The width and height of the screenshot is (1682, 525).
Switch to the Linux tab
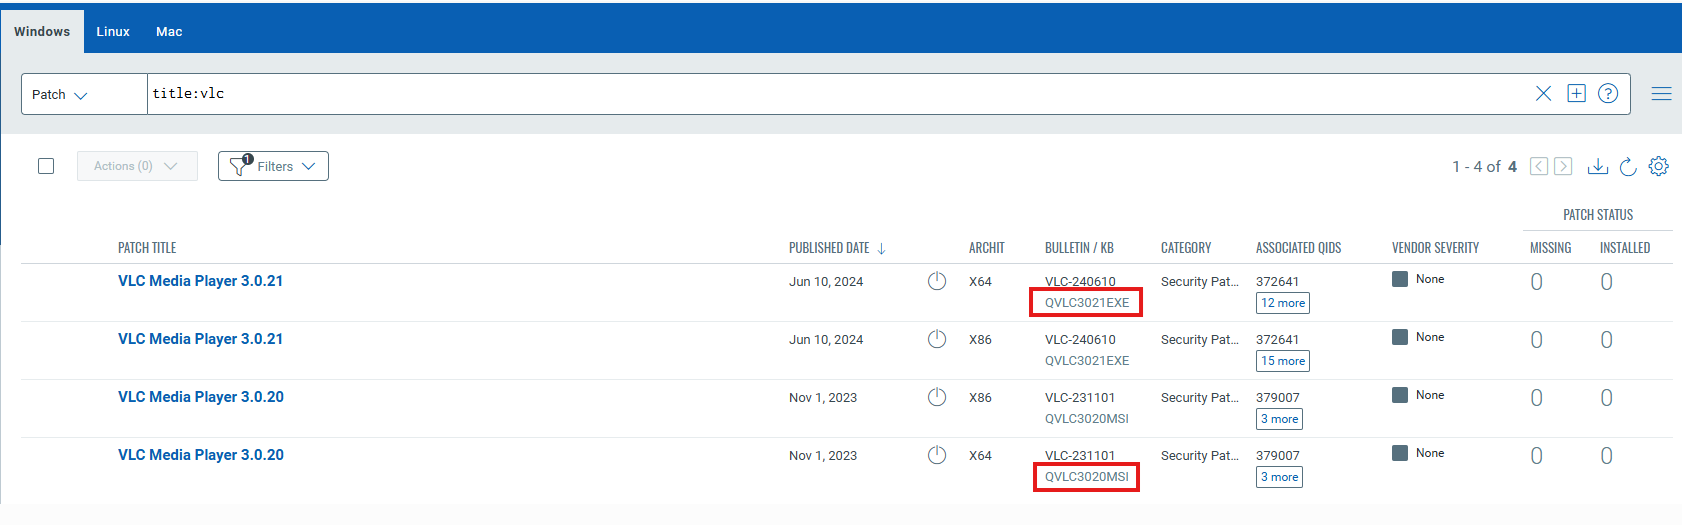click(x=113, y=32)
